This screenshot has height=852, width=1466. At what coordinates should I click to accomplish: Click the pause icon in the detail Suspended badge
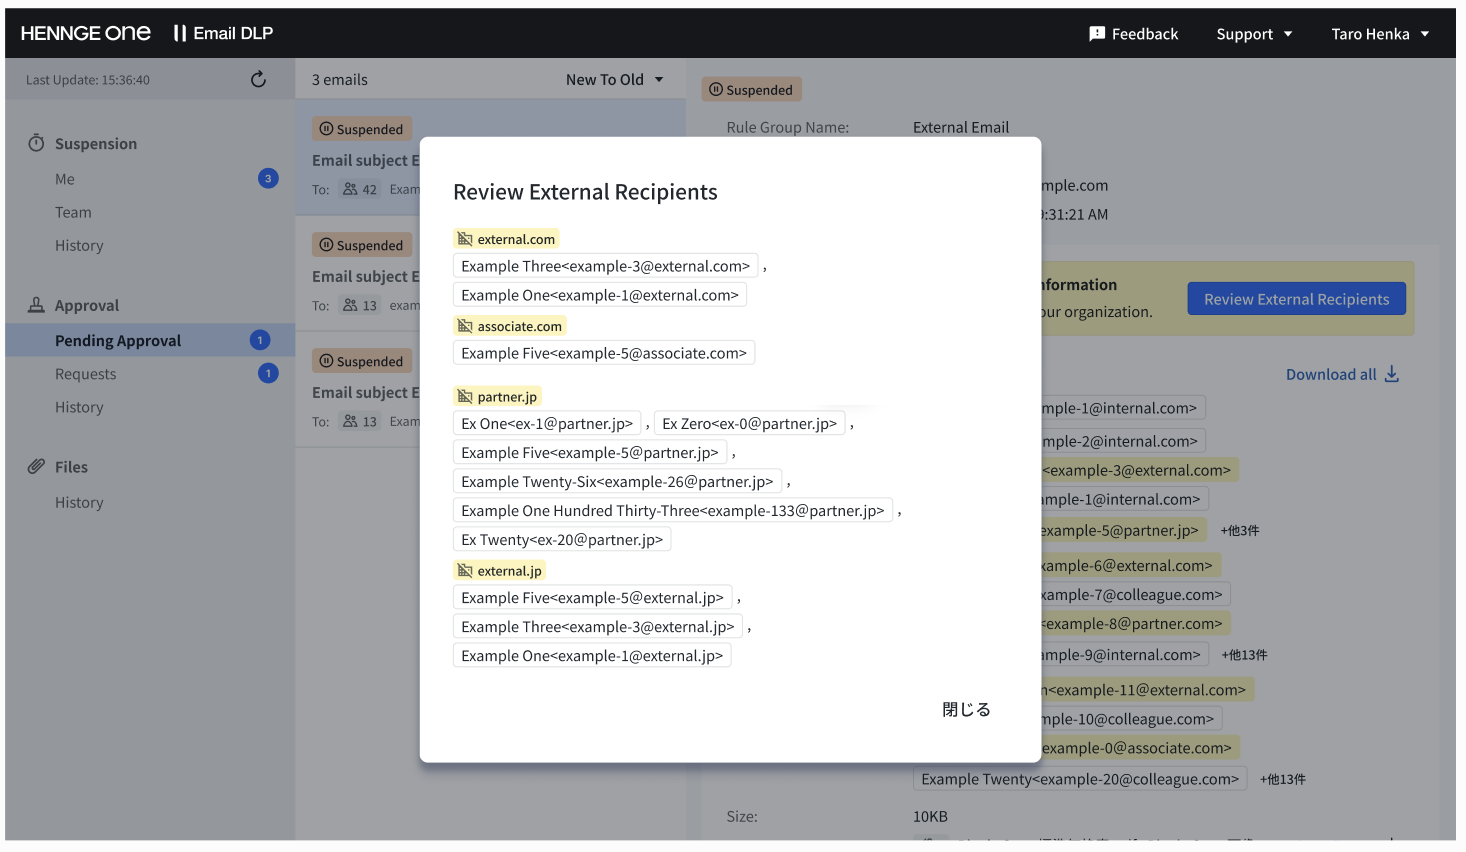[x=716, y=89]
